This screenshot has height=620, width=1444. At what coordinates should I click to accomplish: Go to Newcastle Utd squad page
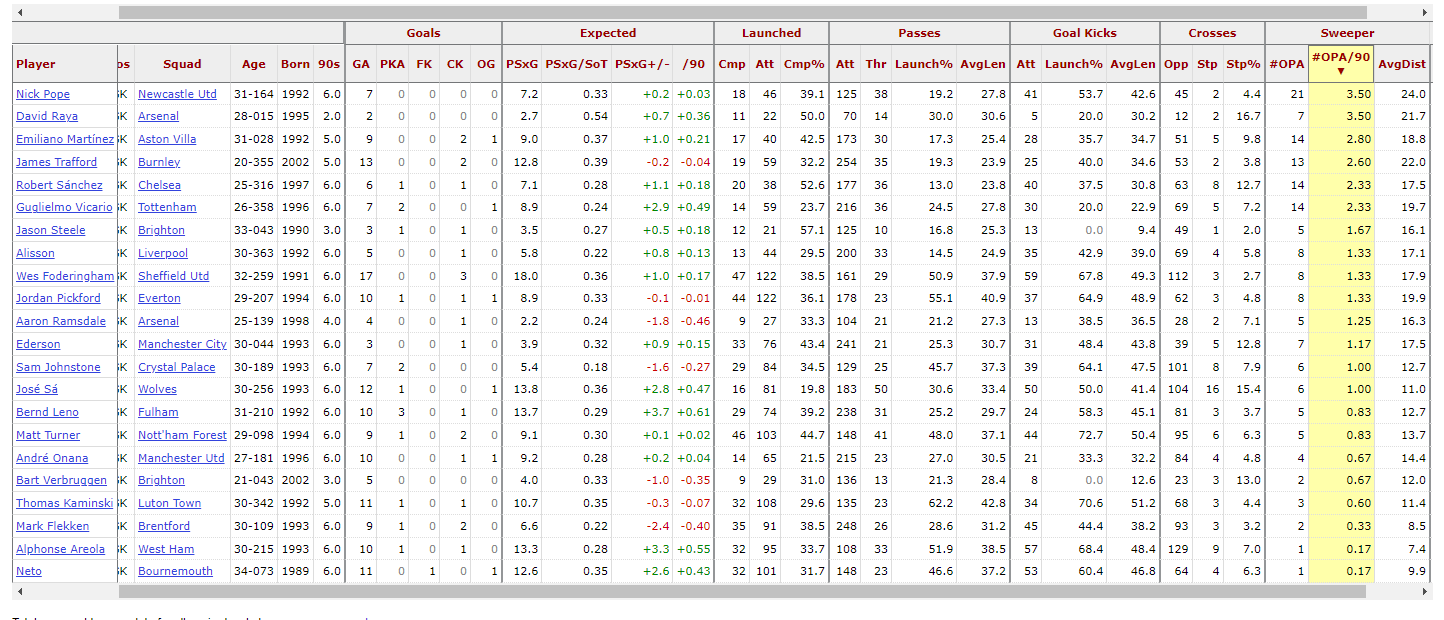[177, 94]
